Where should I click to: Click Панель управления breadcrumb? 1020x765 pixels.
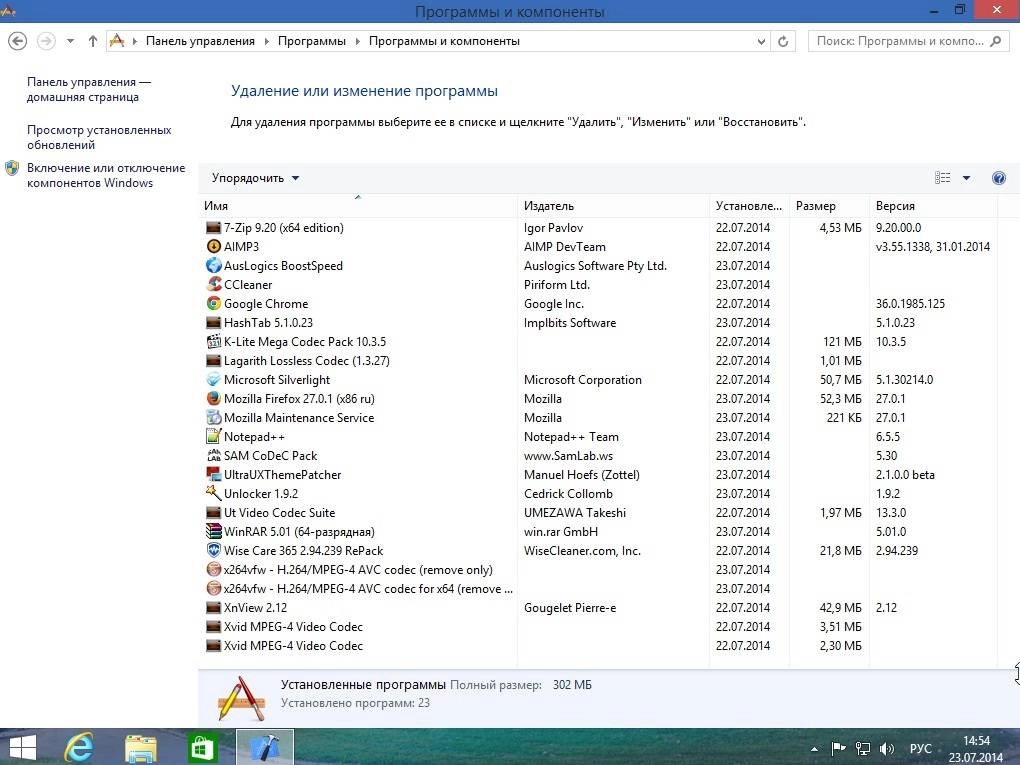click(200, 41)
